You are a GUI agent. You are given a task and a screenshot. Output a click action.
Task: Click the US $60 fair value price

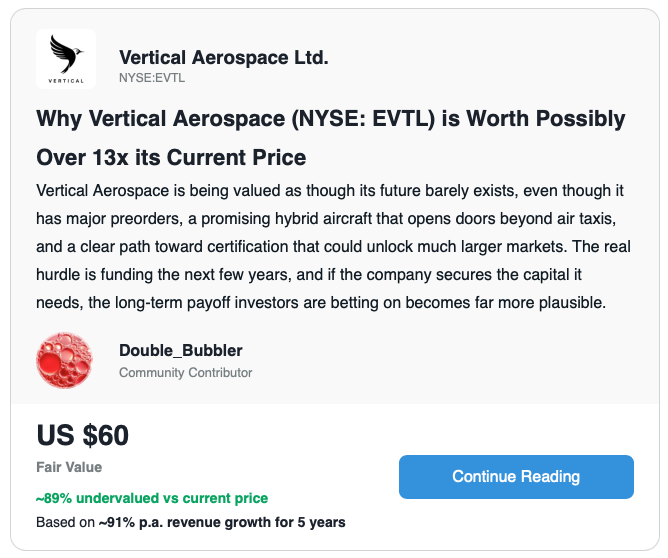click(x=82, y=436)
